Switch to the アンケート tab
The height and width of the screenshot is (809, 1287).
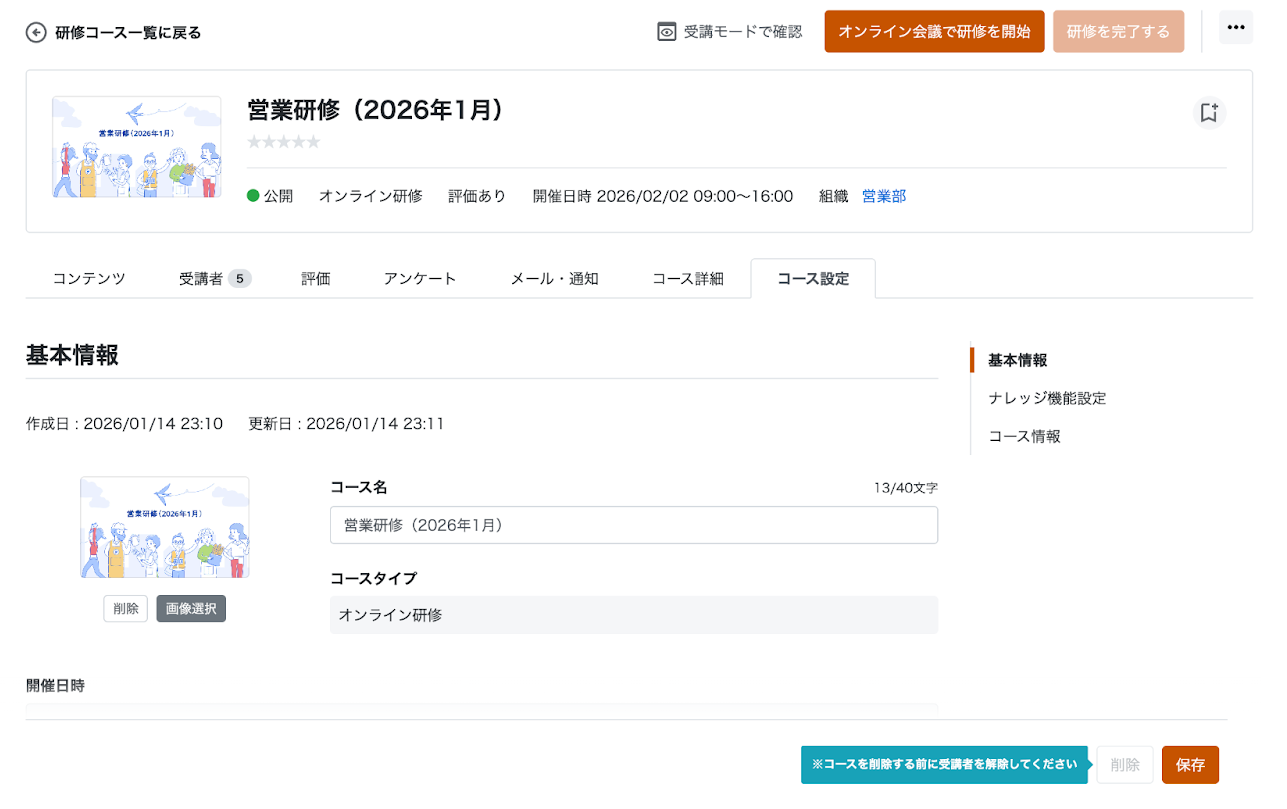click(420, 279)
